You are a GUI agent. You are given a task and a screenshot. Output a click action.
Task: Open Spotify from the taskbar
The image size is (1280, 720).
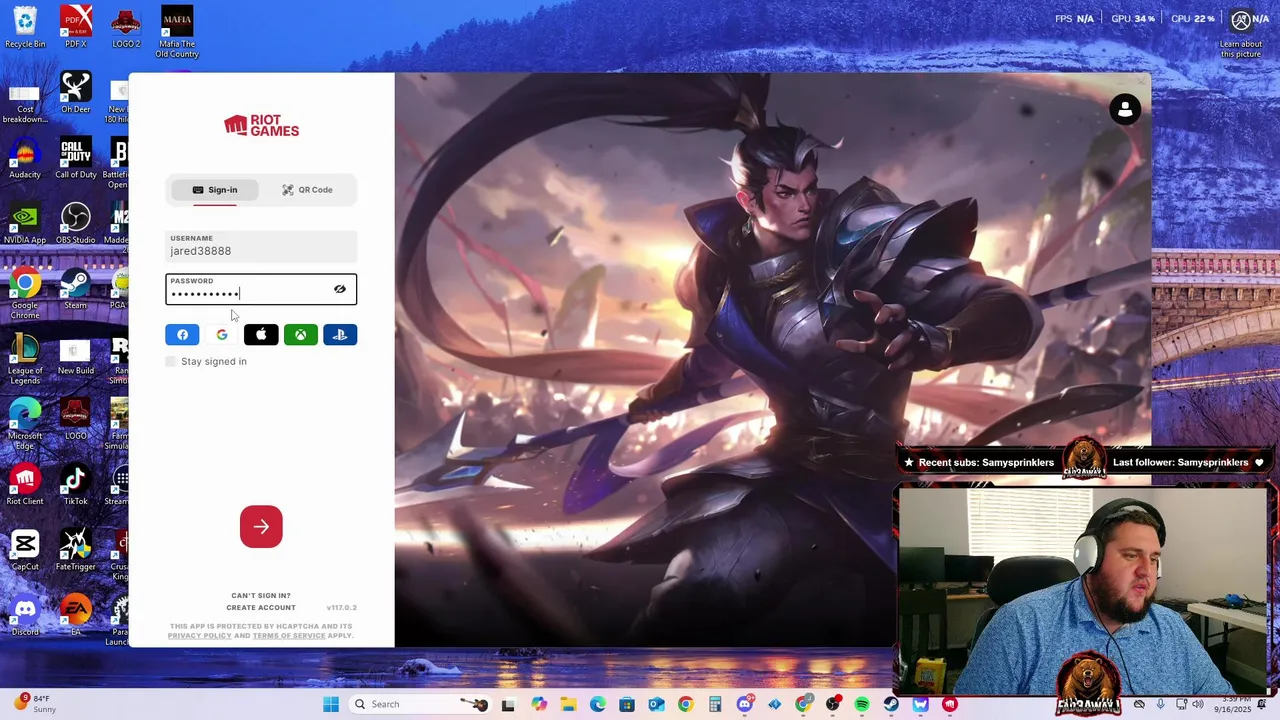(x=862, y=704)
